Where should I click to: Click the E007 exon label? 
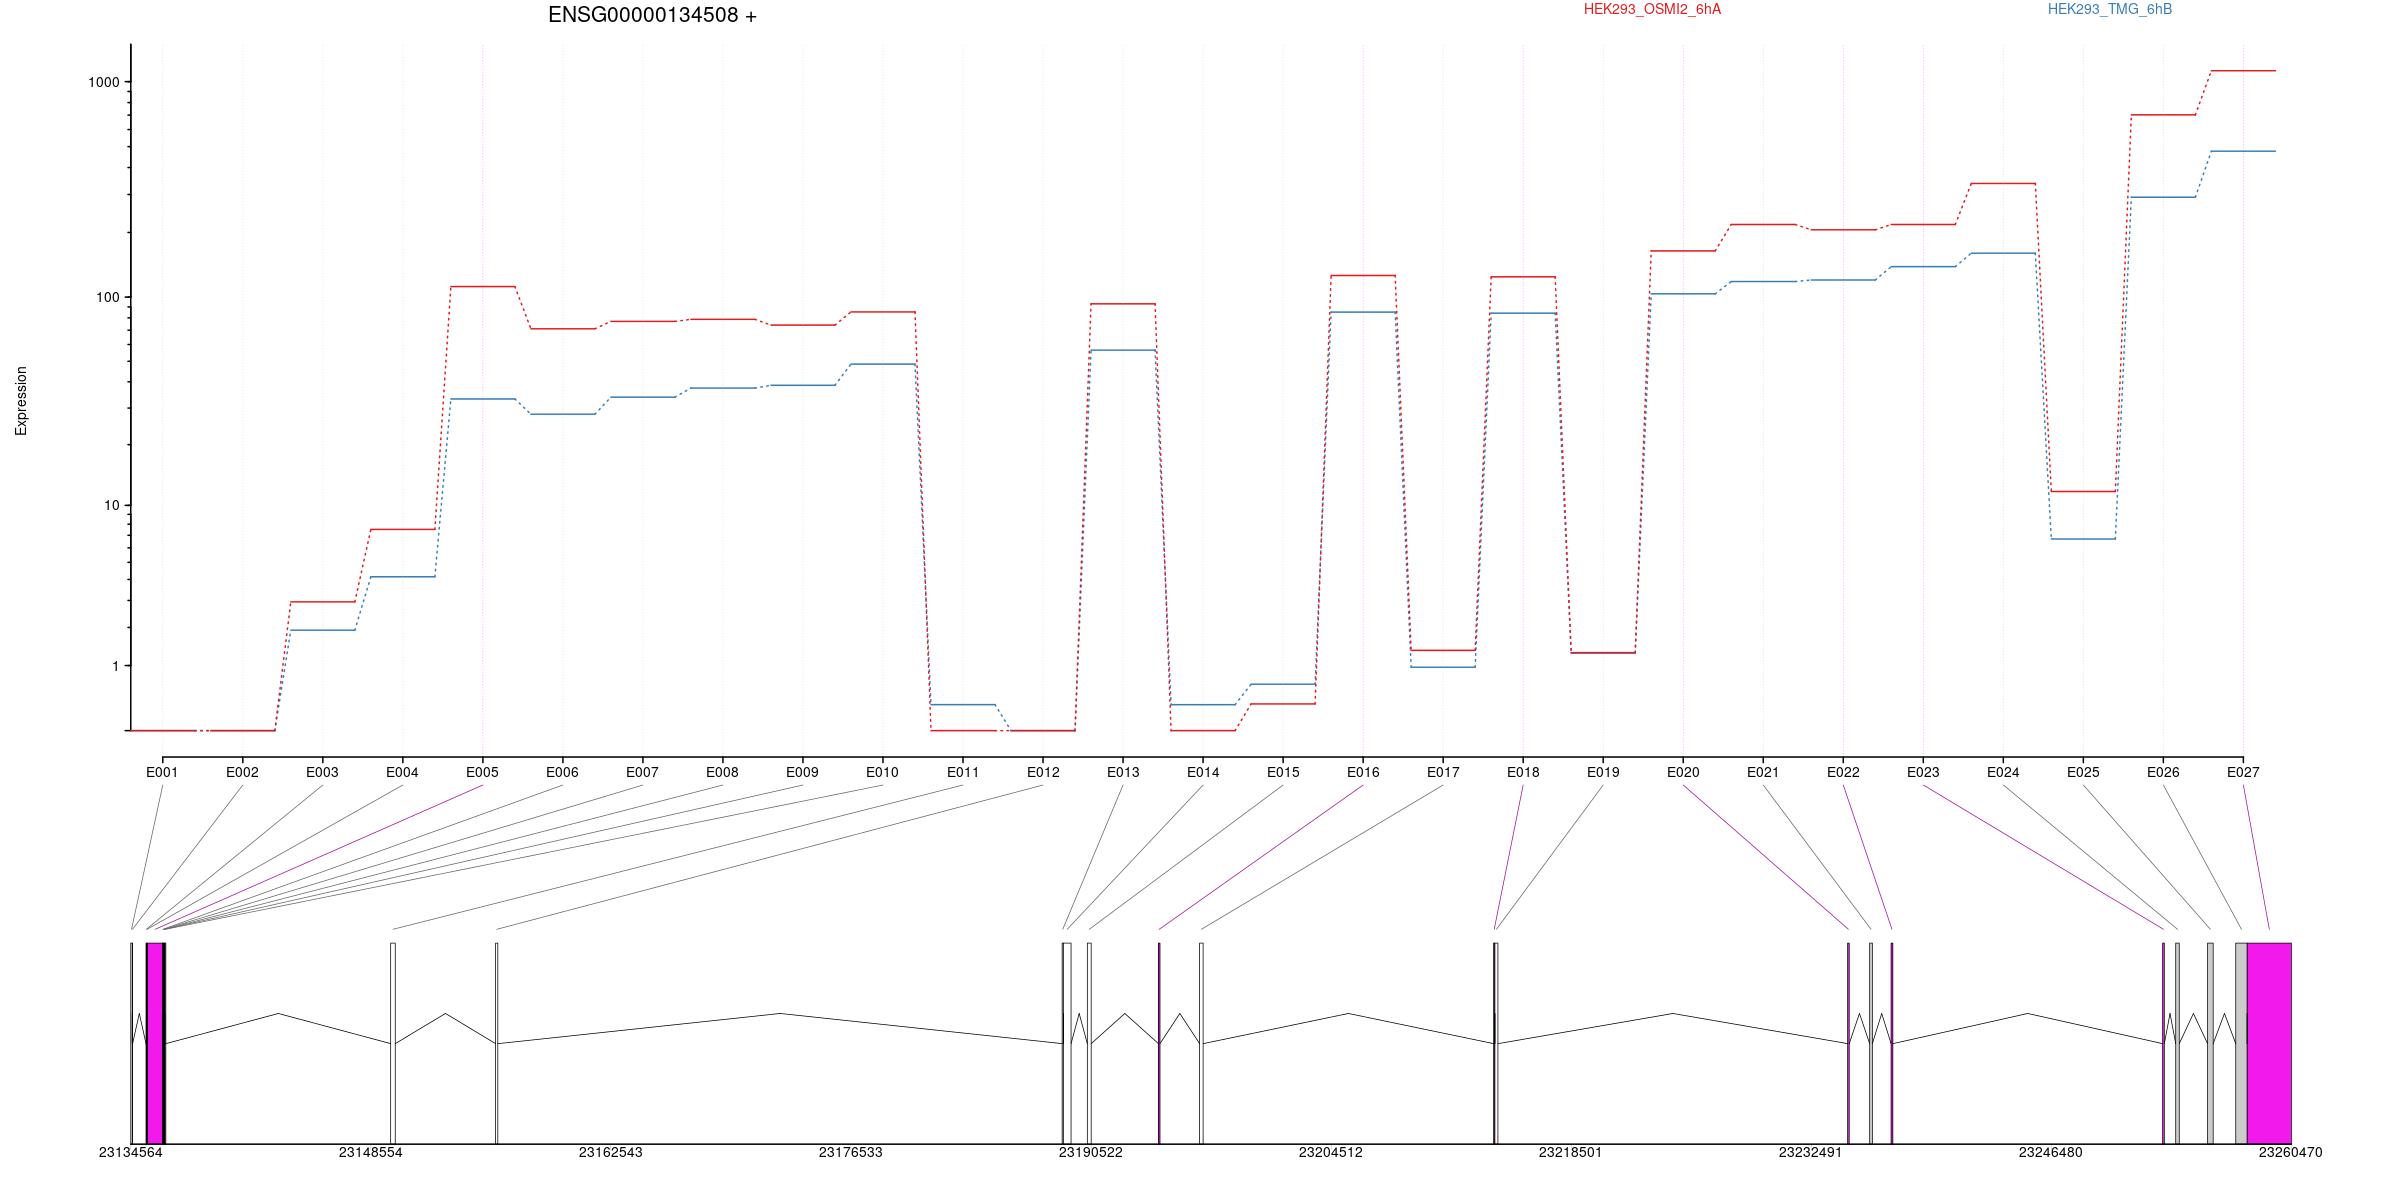coord(642,772)
